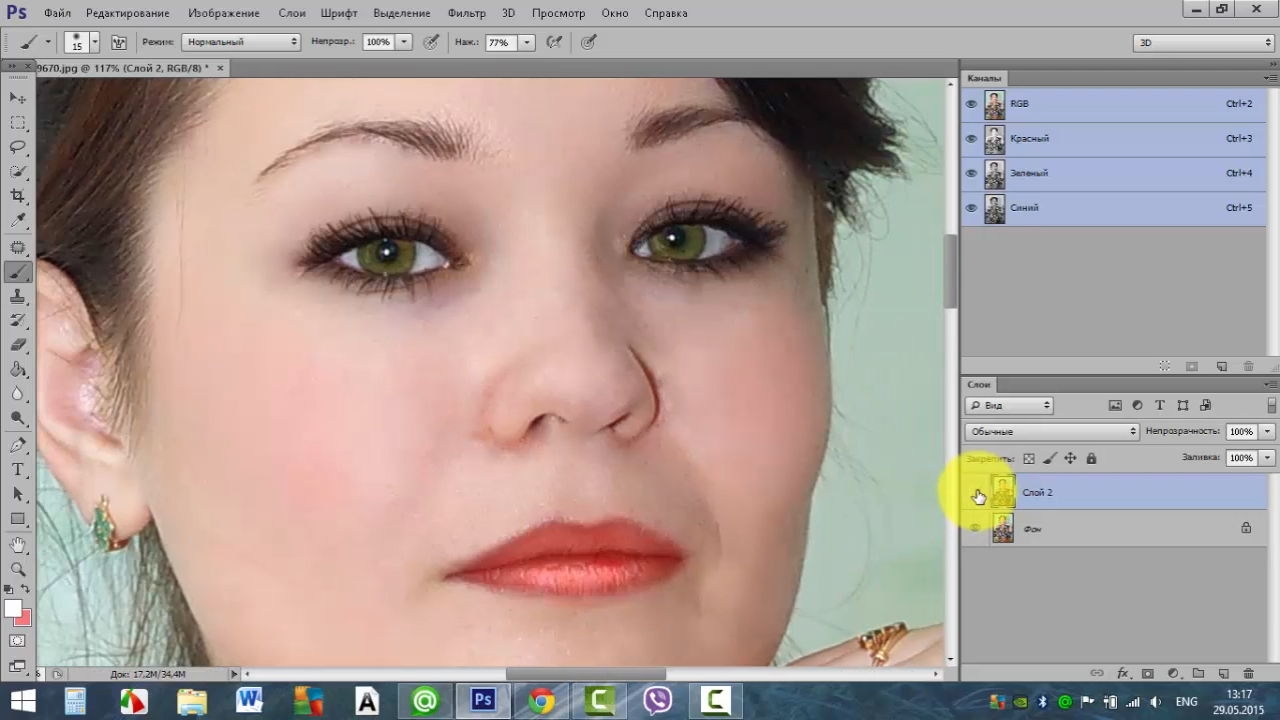
Task: Create a new layer in Layers panel
Action: tap(1223, 674)
